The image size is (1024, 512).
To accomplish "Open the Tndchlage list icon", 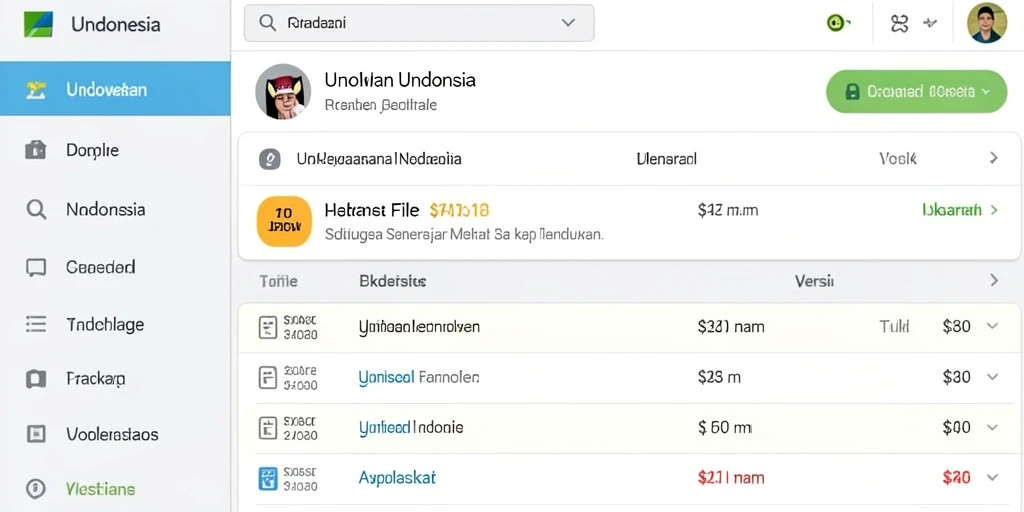I will [36, 325].
